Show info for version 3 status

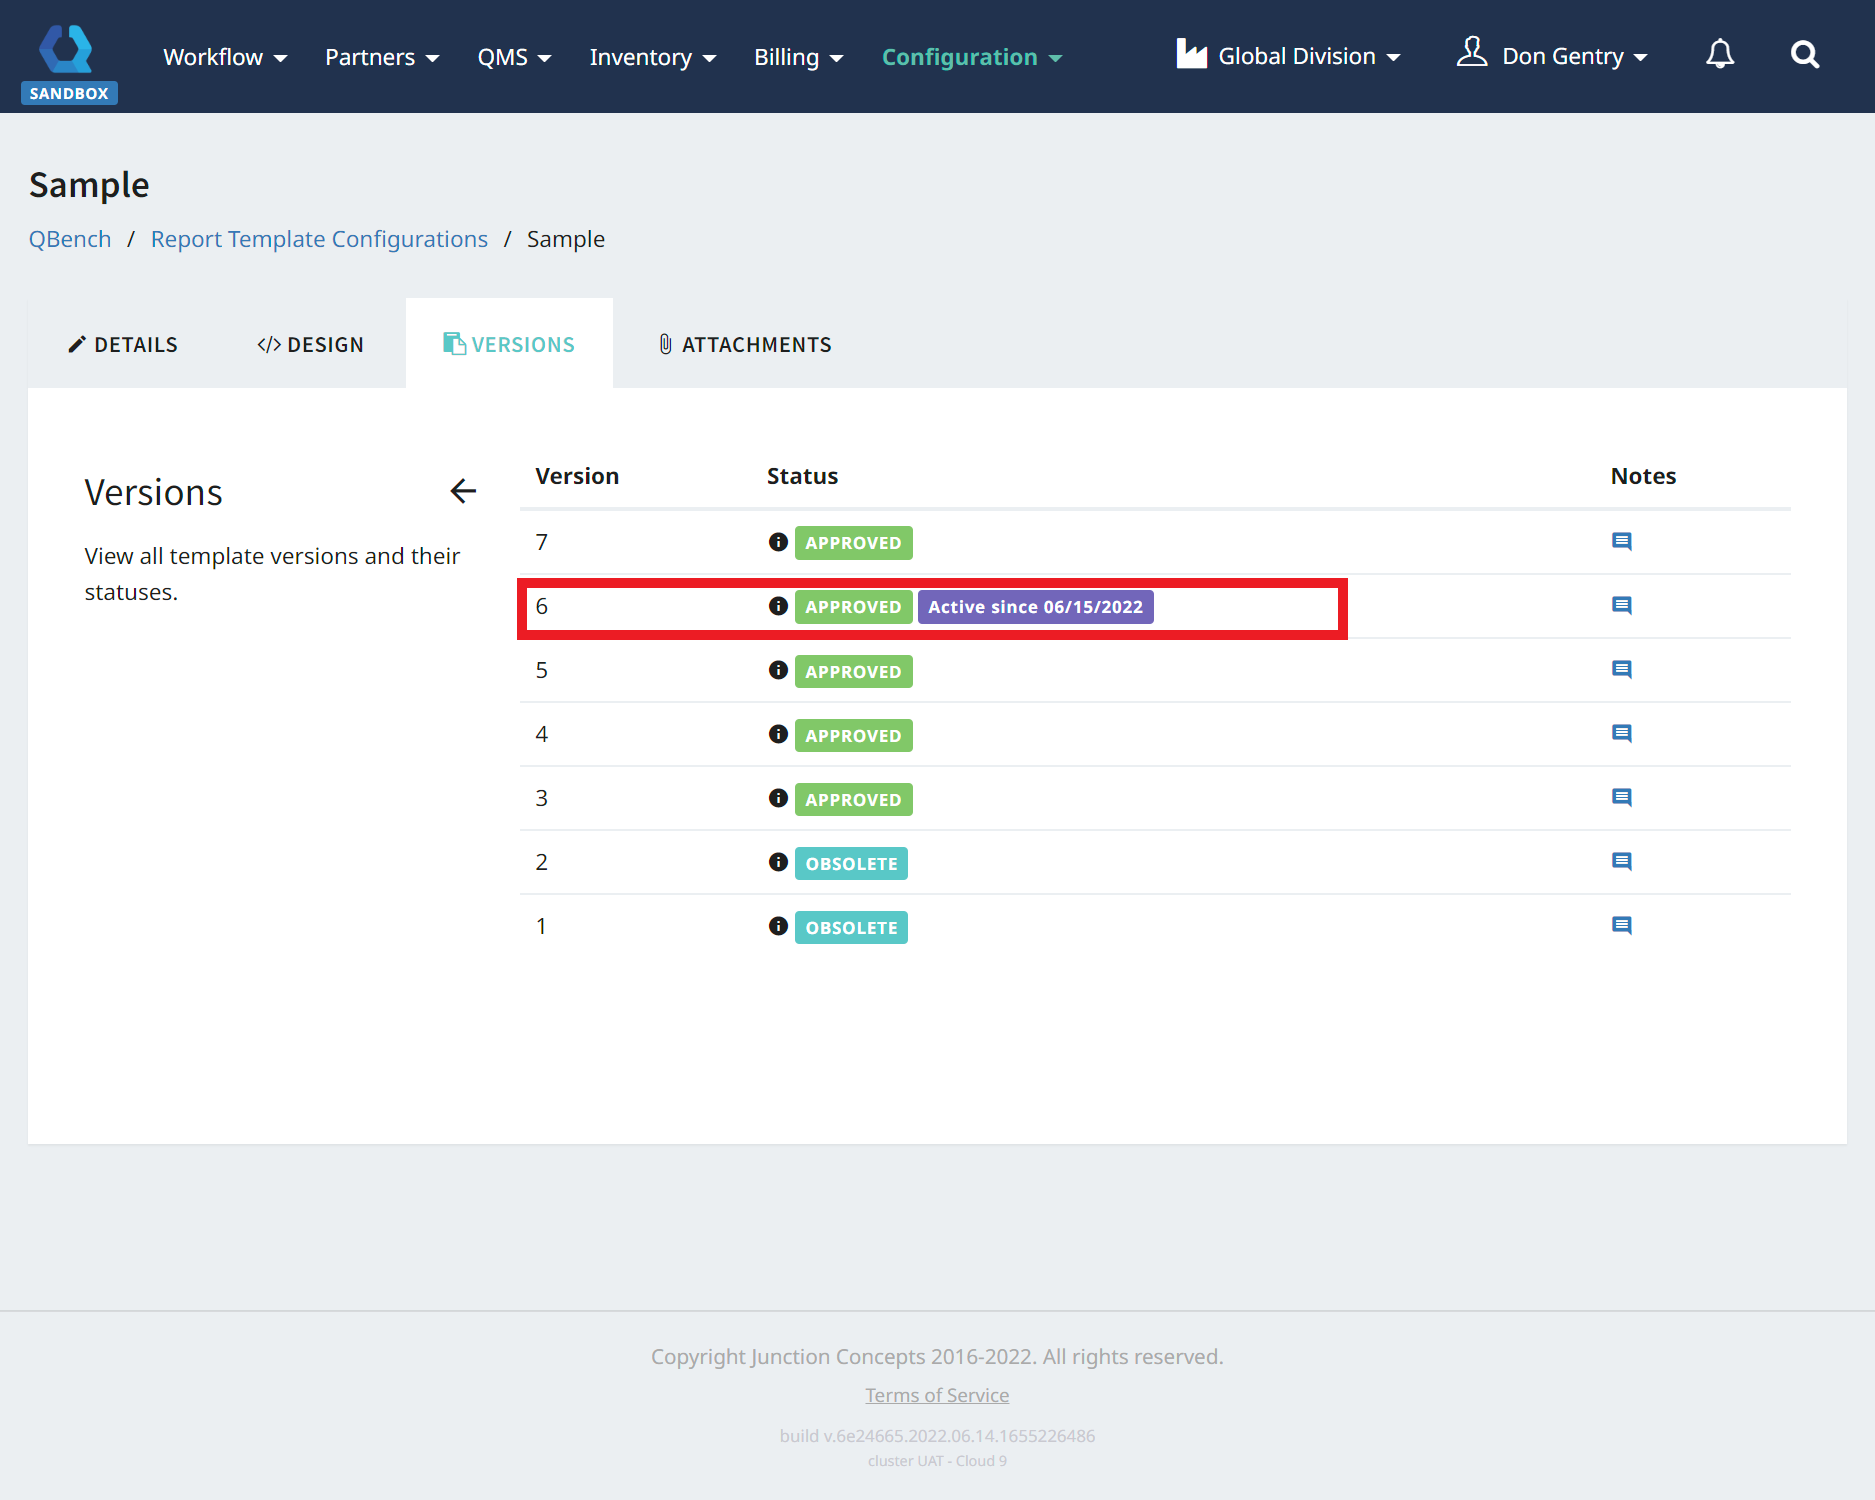778,798
